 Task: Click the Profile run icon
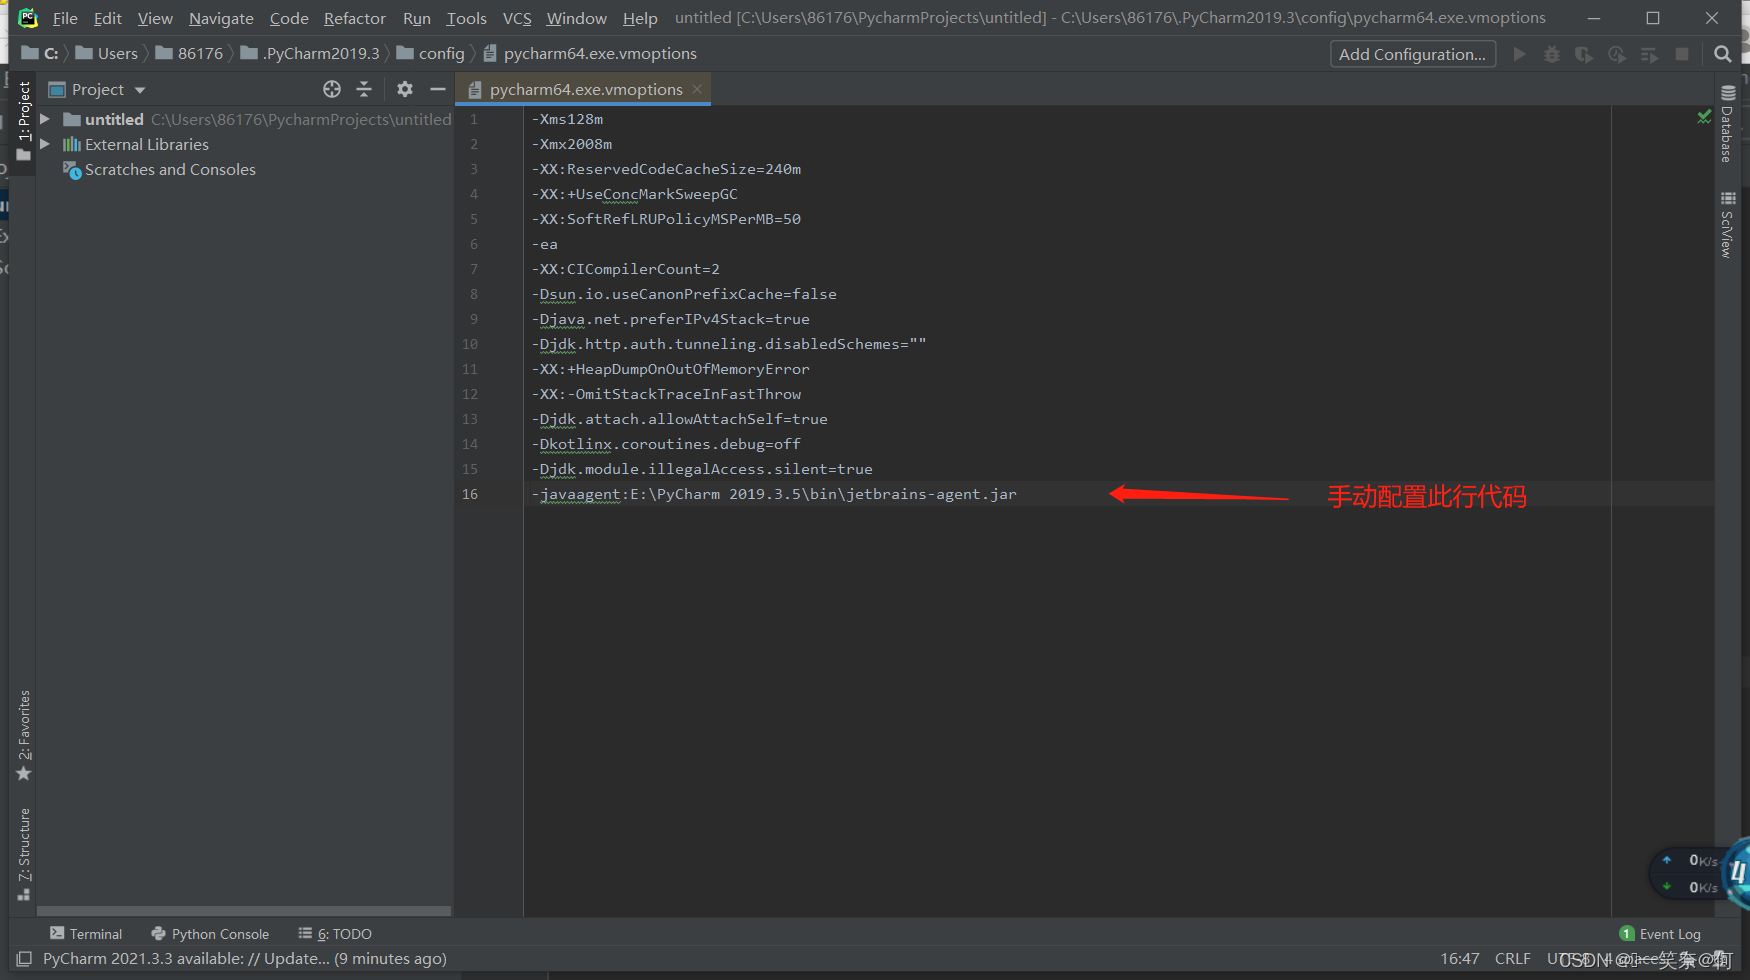pyautogui.click(x=1617, y=54)
